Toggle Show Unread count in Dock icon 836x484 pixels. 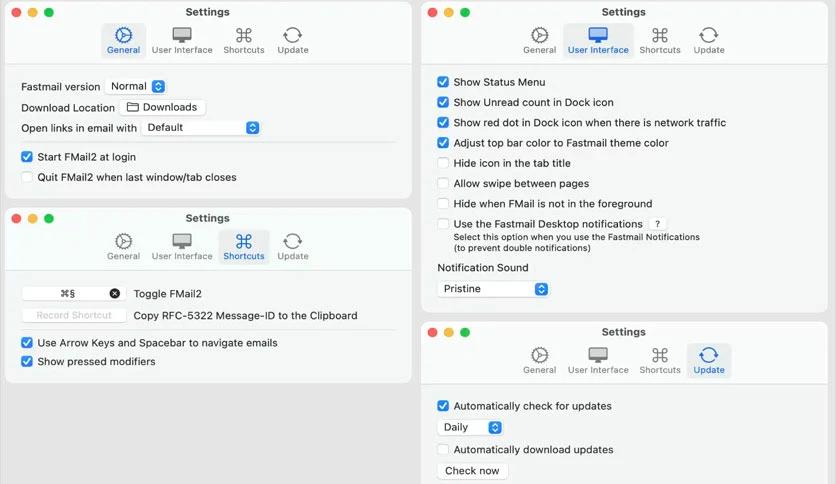click(443, 102)
